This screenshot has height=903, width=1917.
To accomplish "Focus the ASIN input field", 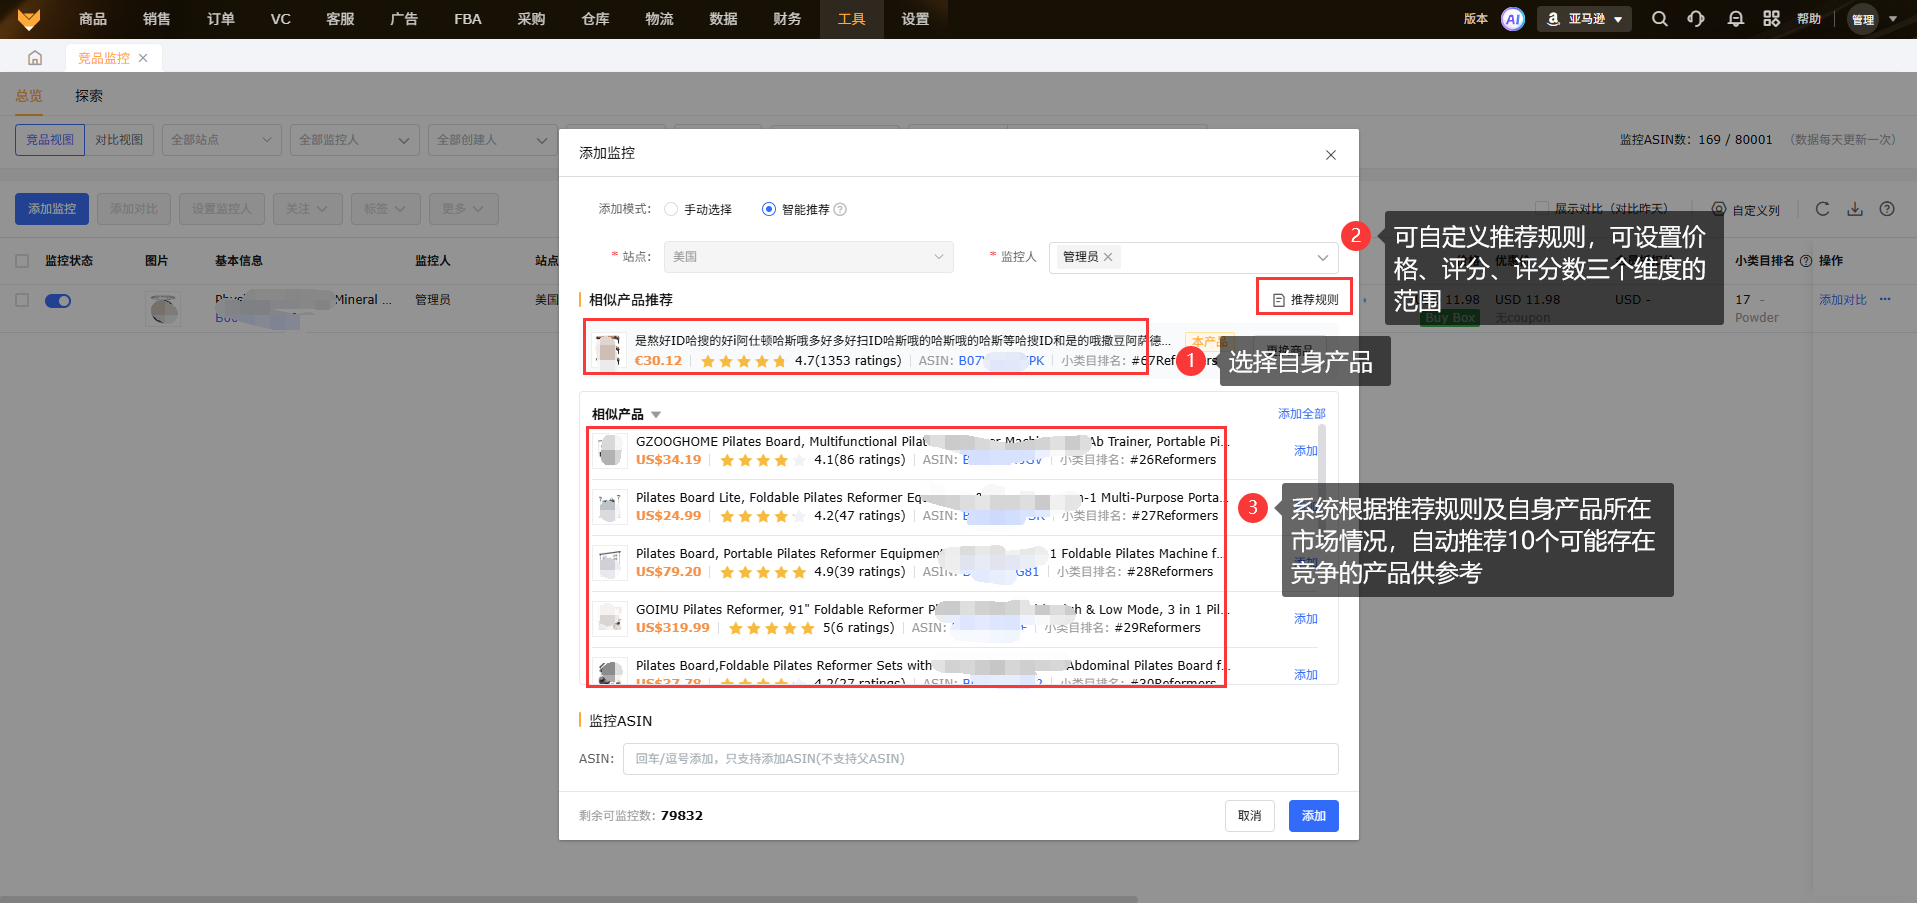I will click(980, 759).
